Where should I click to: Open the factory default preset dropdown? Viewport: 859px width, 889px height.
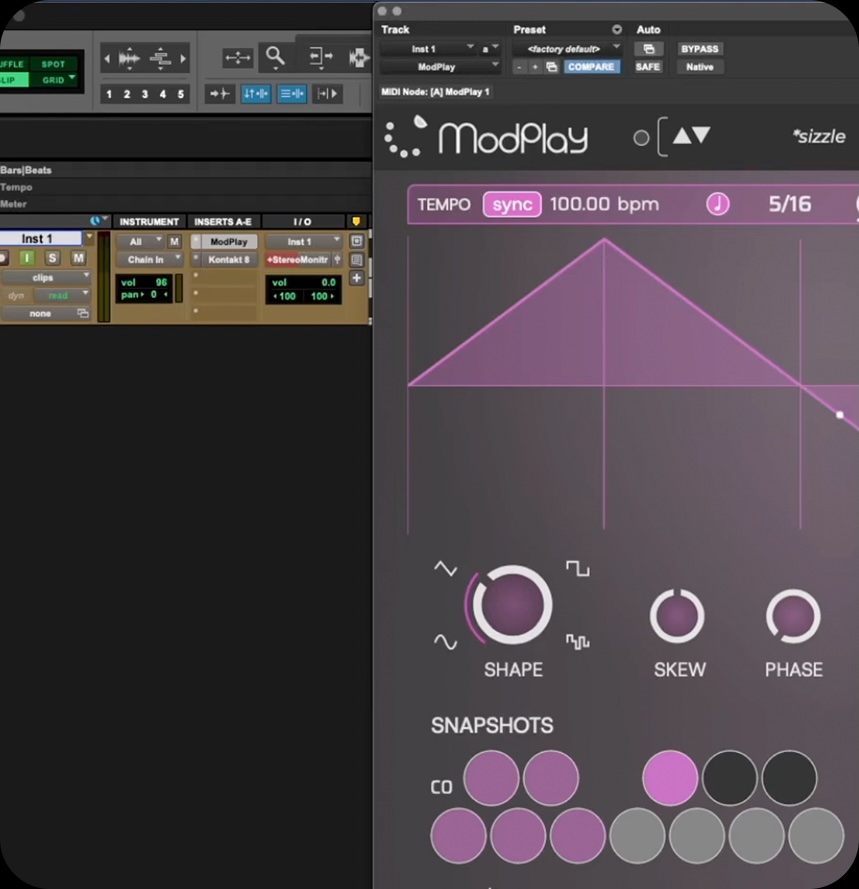(568, 49)
